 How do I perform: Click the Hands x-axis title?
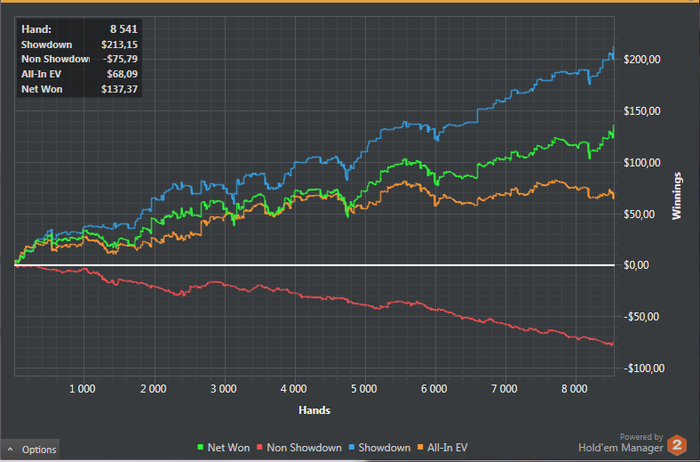pos(314,410)
